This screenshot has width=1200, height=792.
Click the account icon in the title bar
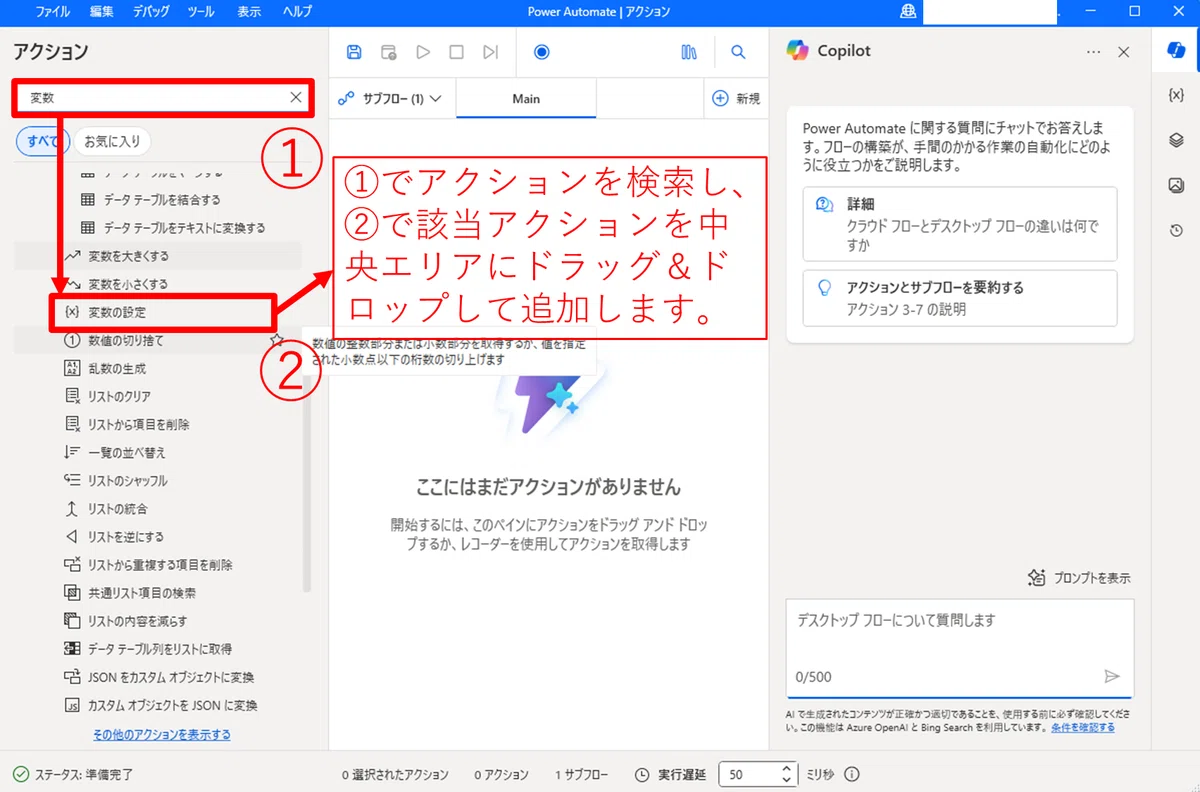coord(908,11)
